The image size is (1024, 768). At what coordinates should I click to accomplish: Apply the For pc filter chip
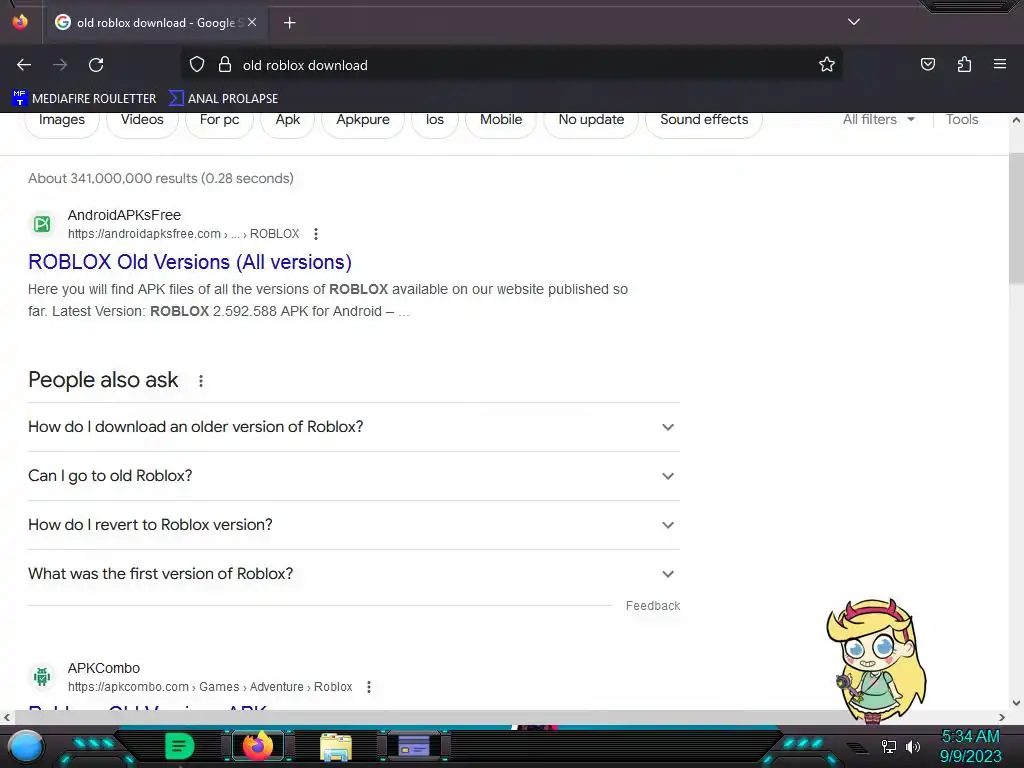tap(219, 120)
